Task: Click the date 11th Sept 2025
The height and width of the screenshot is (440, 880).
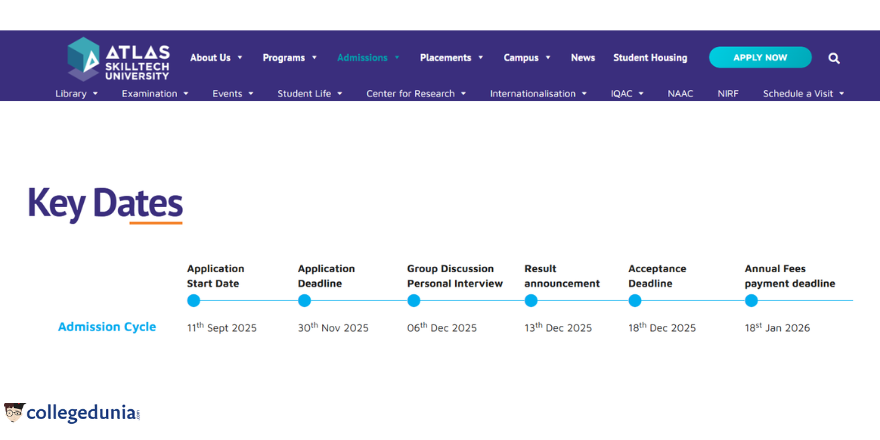Action: pyautogui.click(x=222, y=327)
